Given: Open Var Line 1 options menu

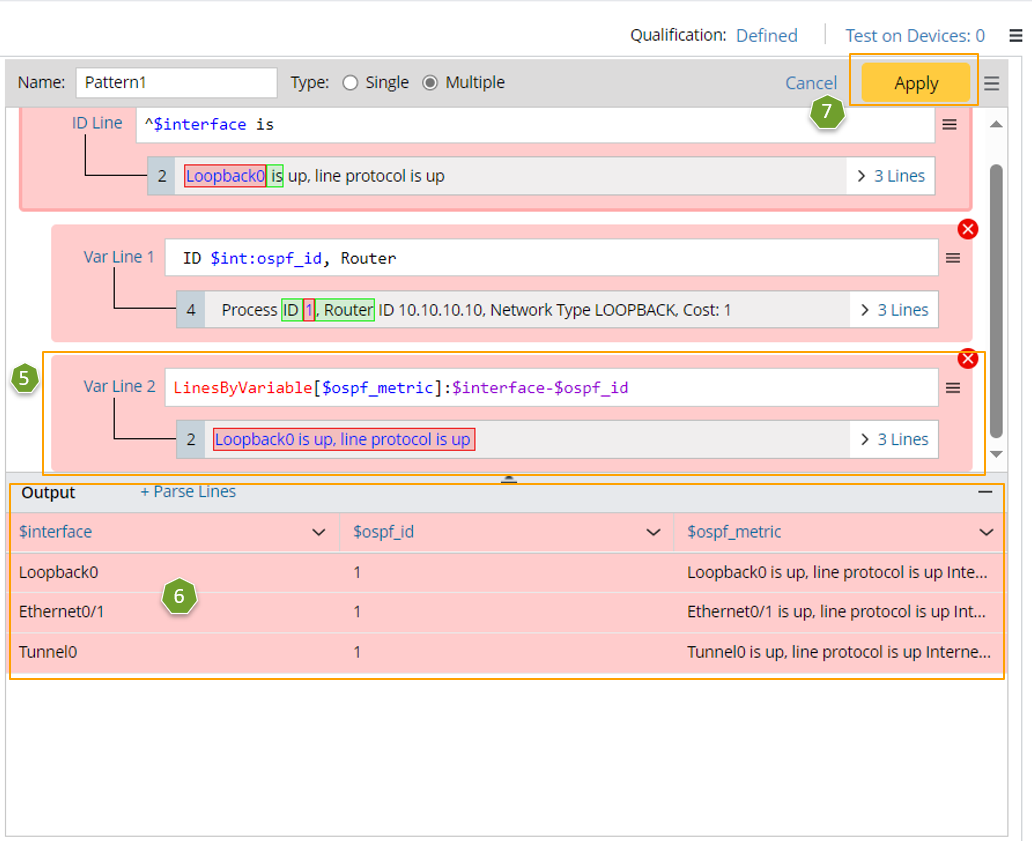Looking at the screenshot, I should 953,258.
